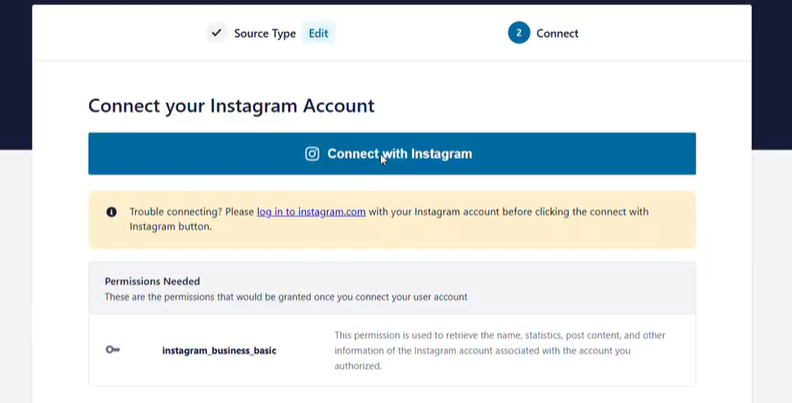
Task: Click the Edit link next to Source Type
Action: (x=318, y=33)
